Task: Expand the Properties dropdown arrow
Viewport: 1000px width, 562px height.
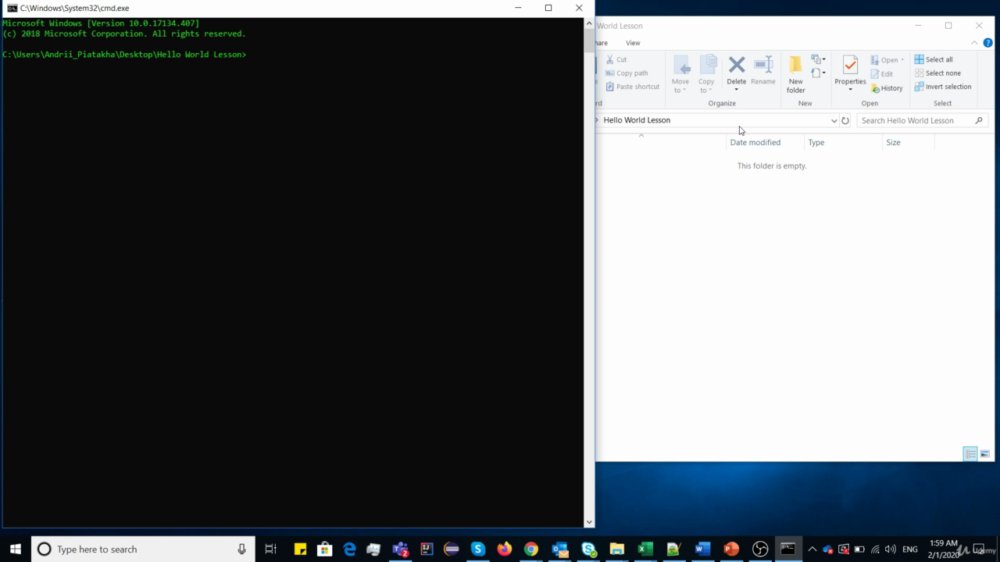Action: [850, 90]
